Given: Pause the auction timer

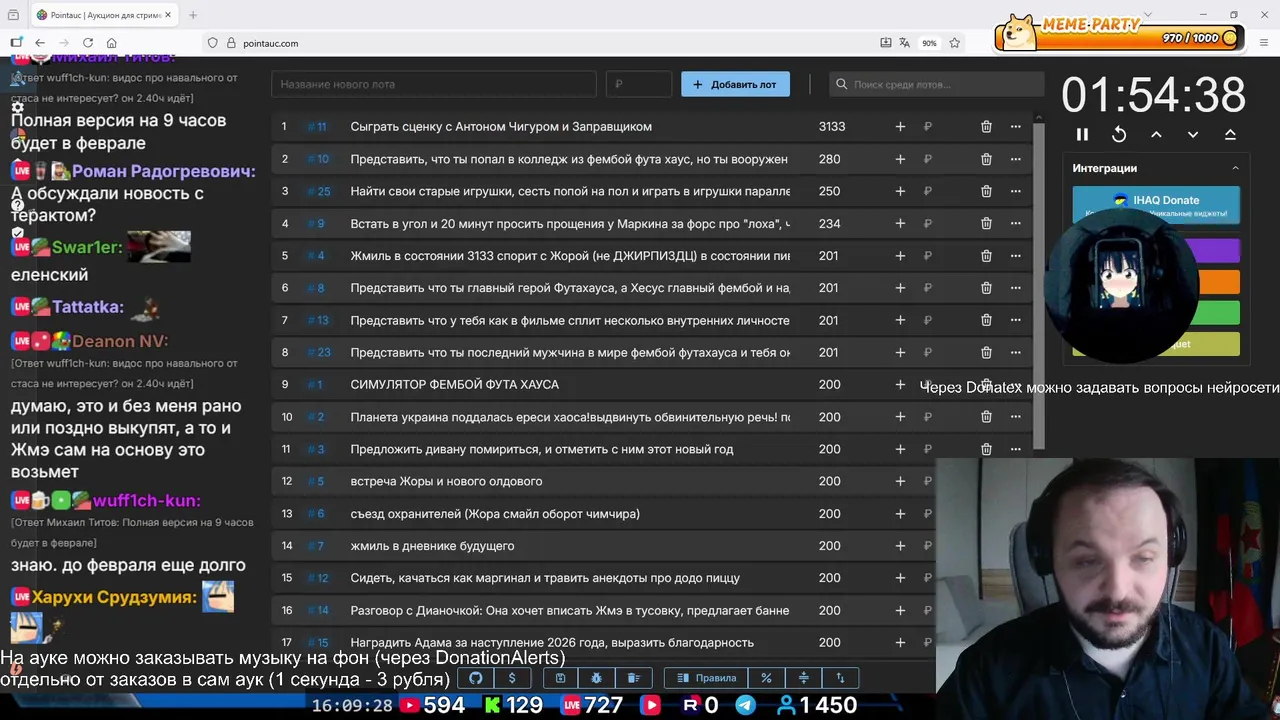Looking at the screenshot, I should click(x=1082, y=134).
